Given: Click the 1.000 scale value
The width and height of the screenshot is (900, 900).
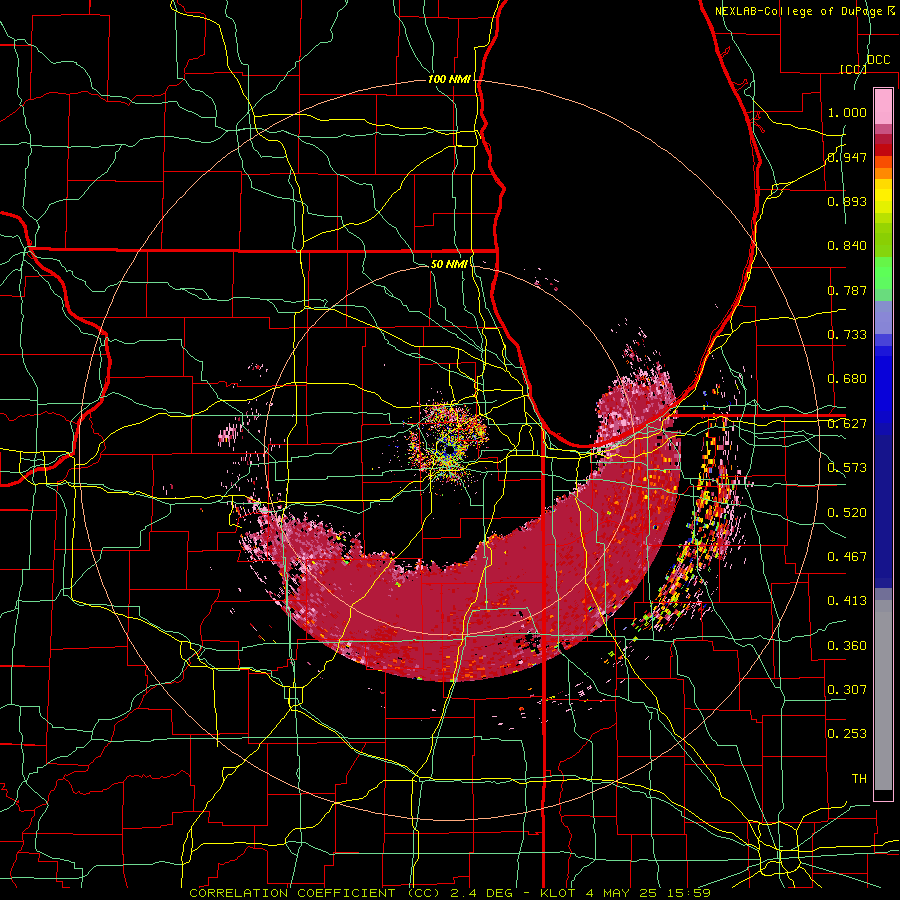Looking at the screenshot, I should tap(847, 112).
